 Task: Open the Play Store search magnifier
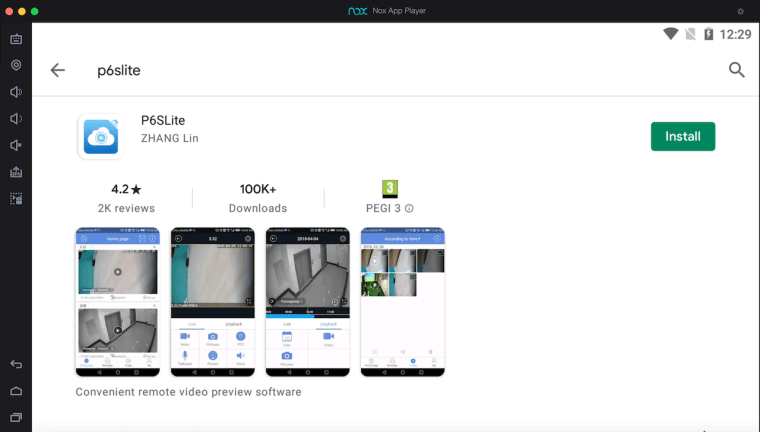coord(736,70)
